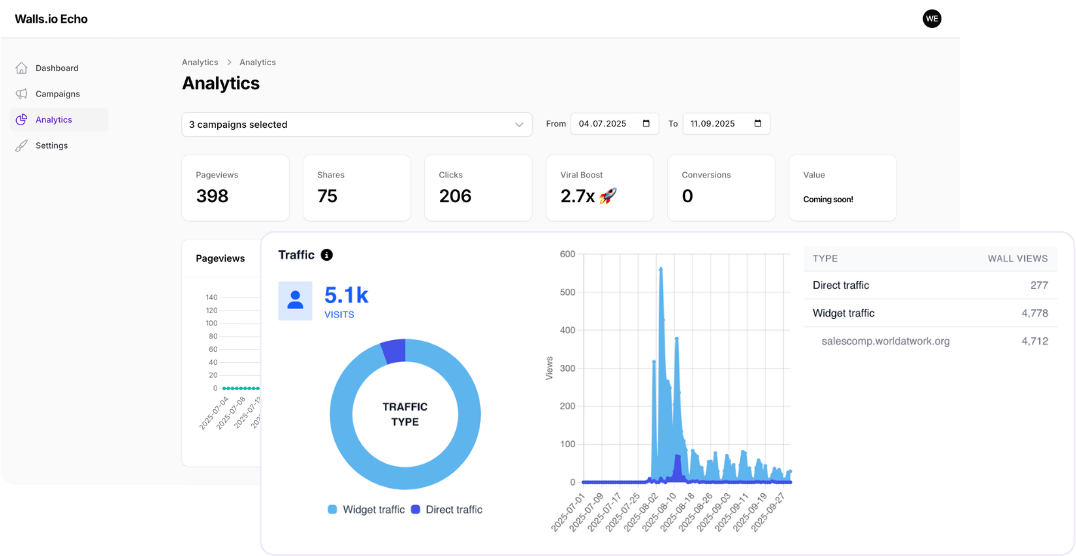Viewport: 1076px width, 556px height.
Task: Select the Analytics sidebar item
Action: 59,119
